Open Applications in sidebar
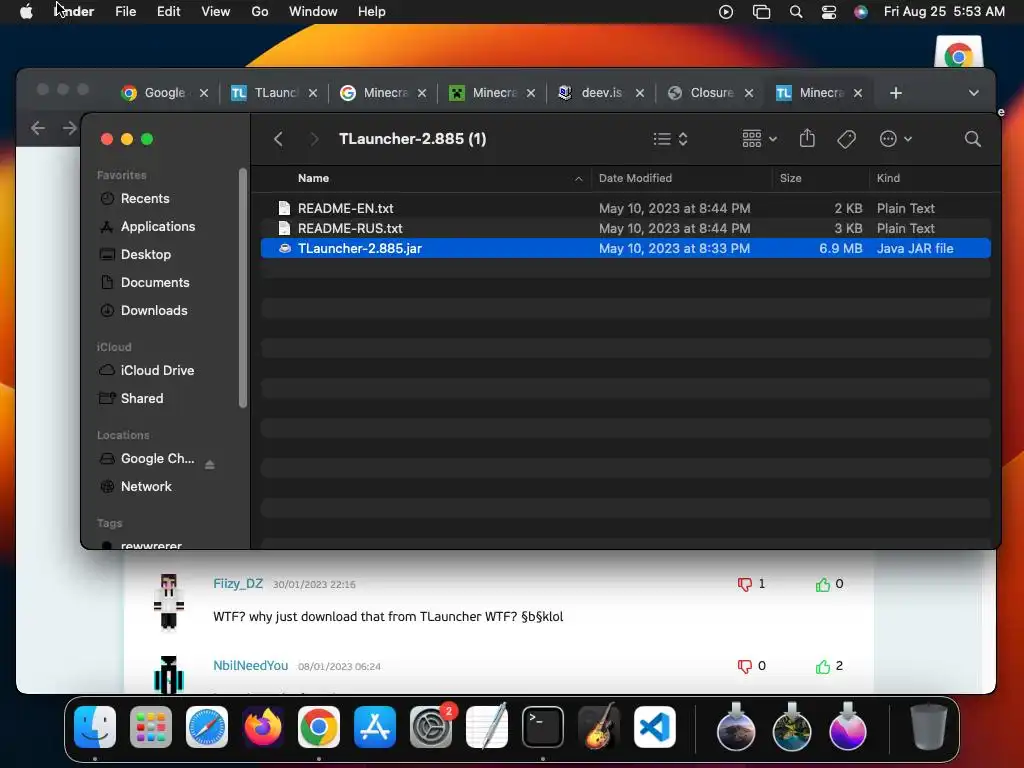Screen dimensions: 1024x768 [157, 227]
